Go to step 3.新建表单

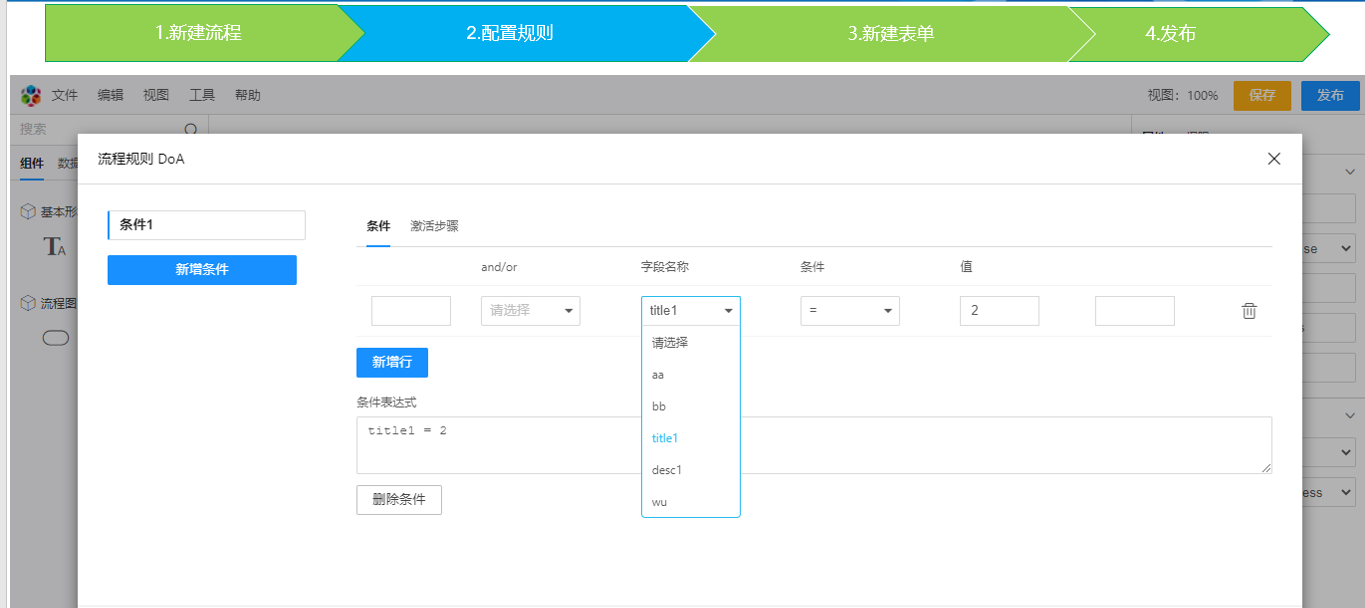(891, 33)
